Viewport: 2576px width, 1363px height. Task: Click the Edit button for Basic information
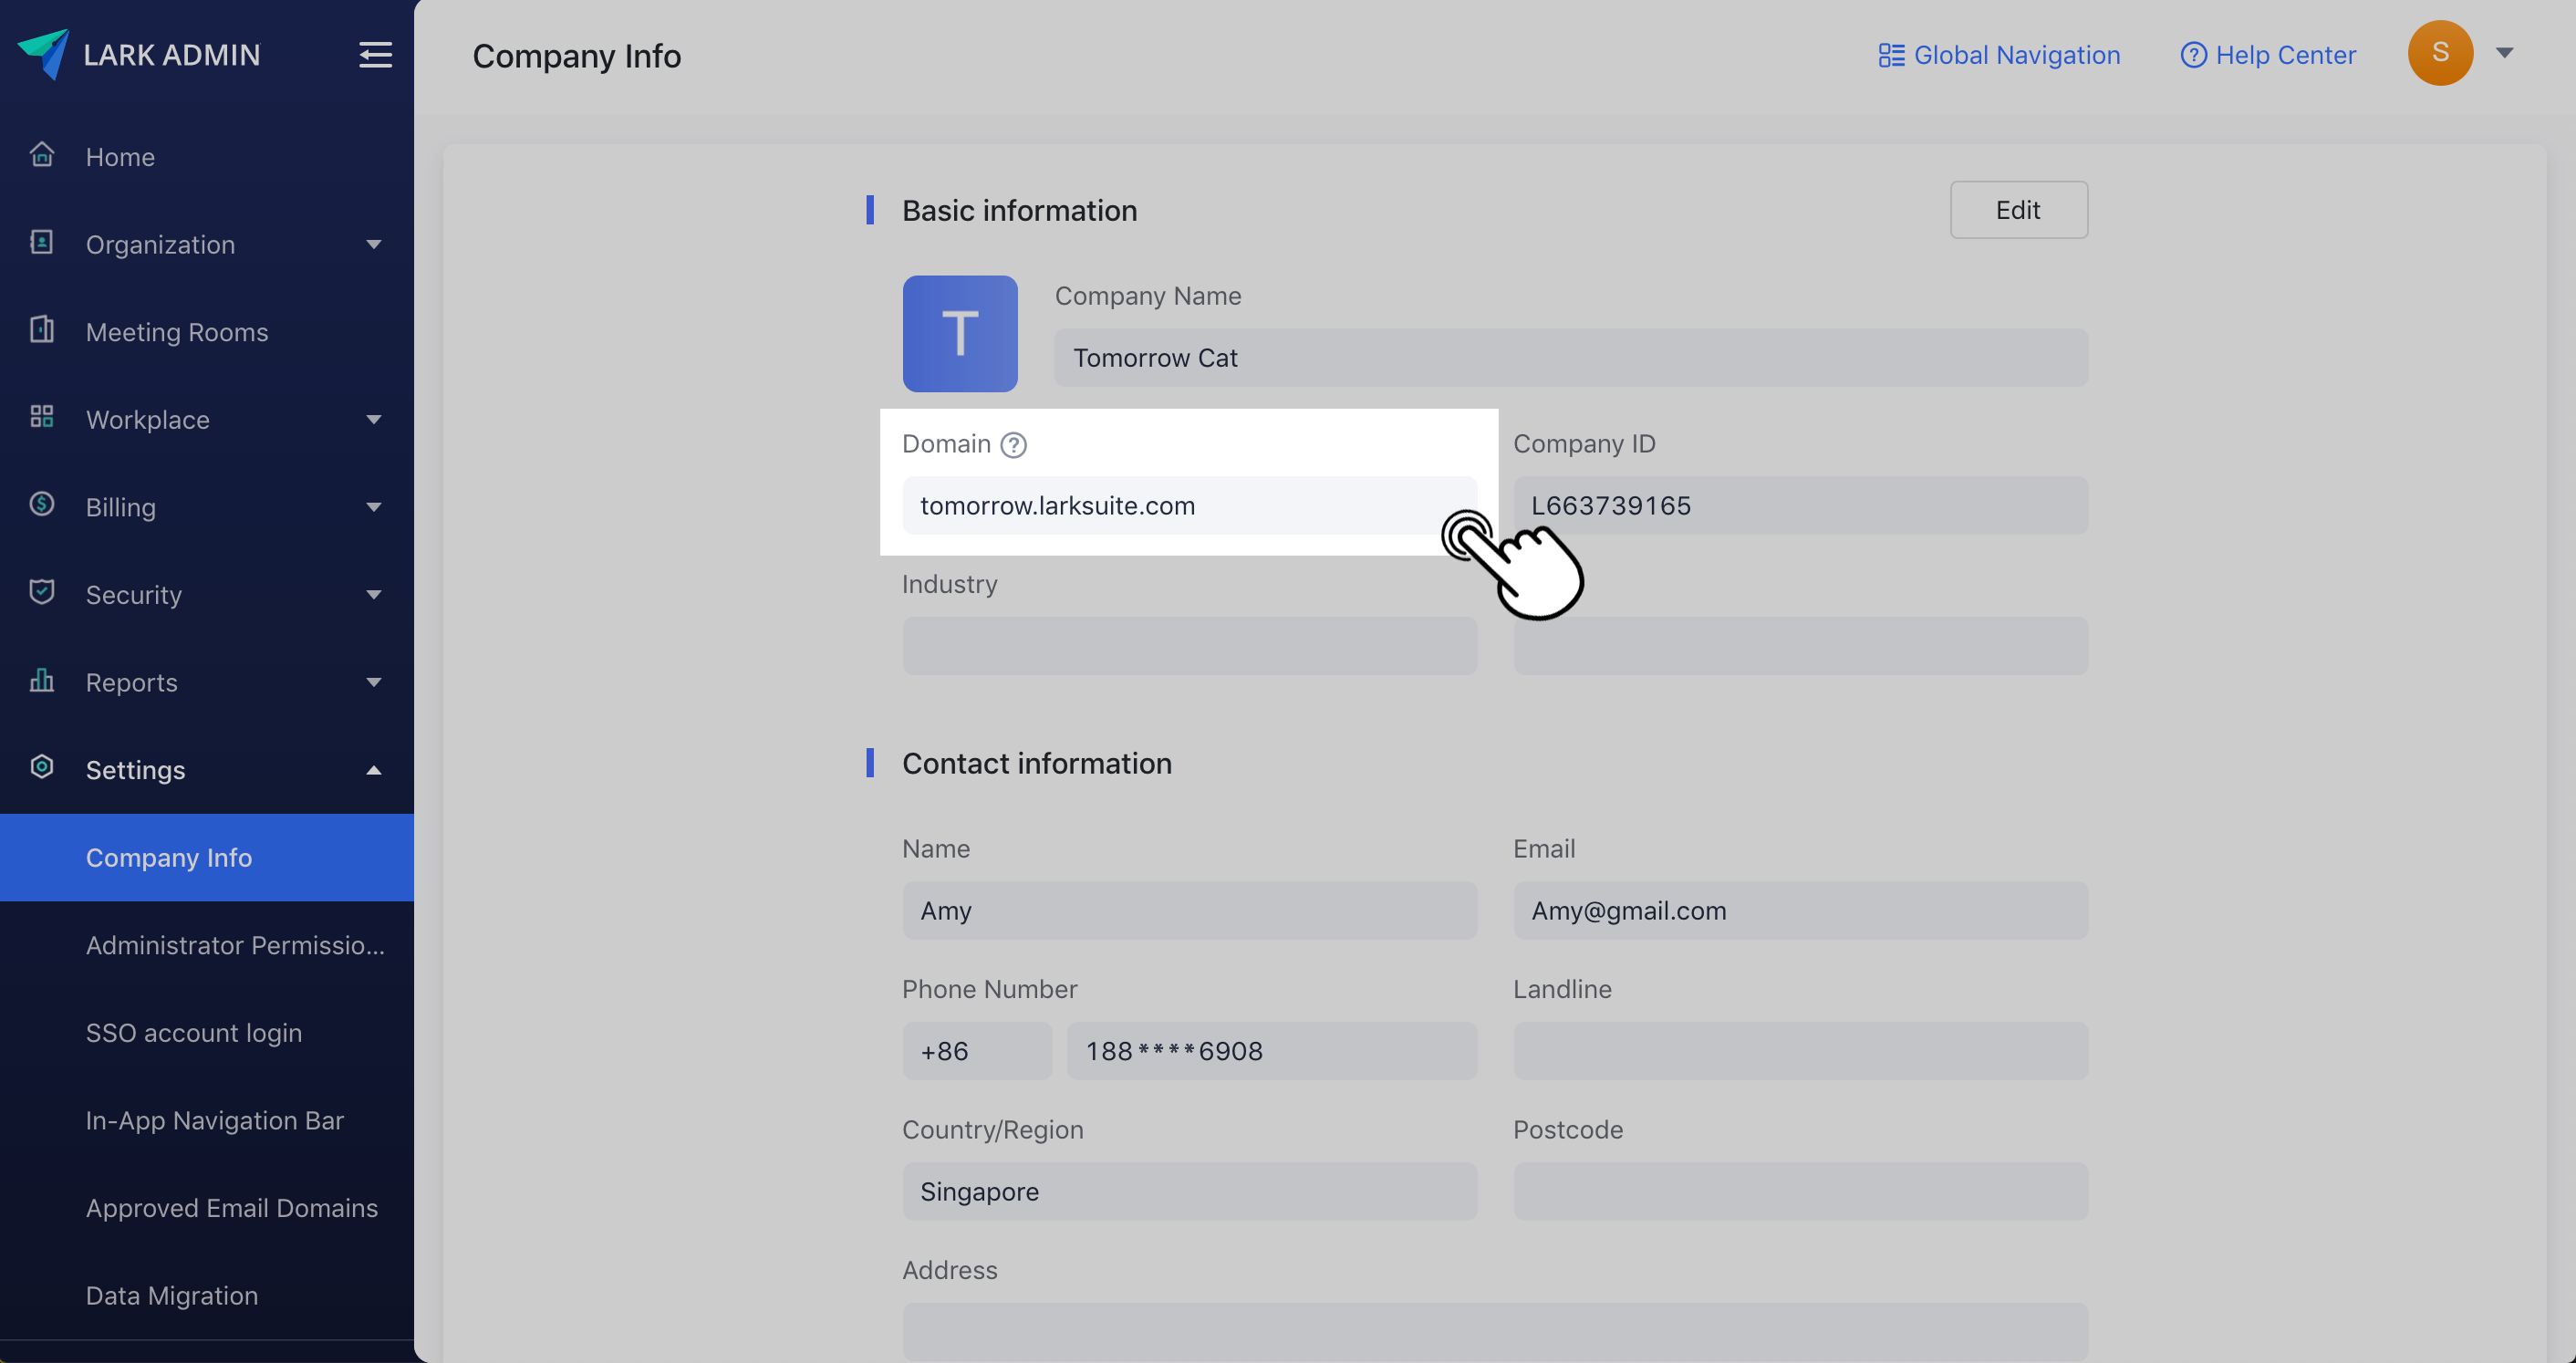(x=2017, y=210)
